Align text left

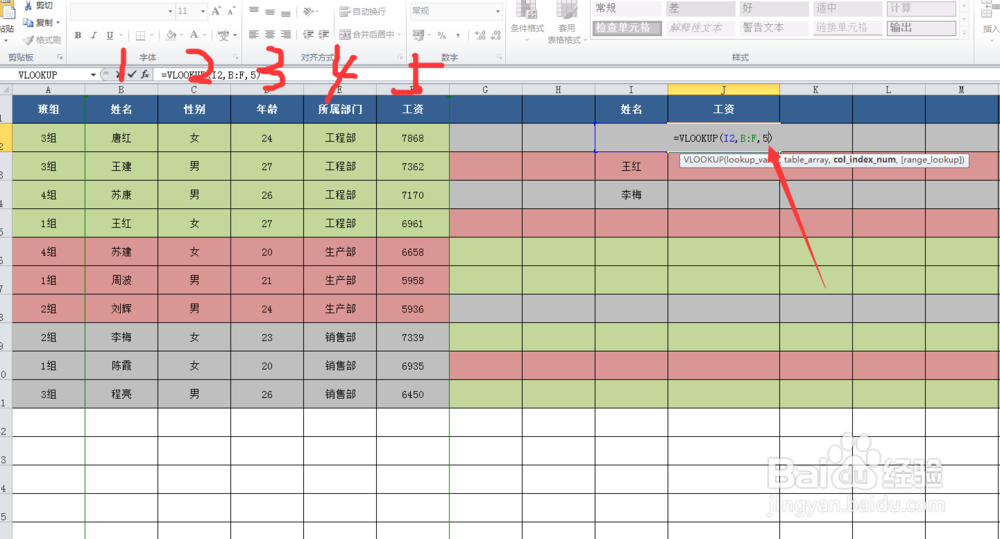(x=254, y=34)
